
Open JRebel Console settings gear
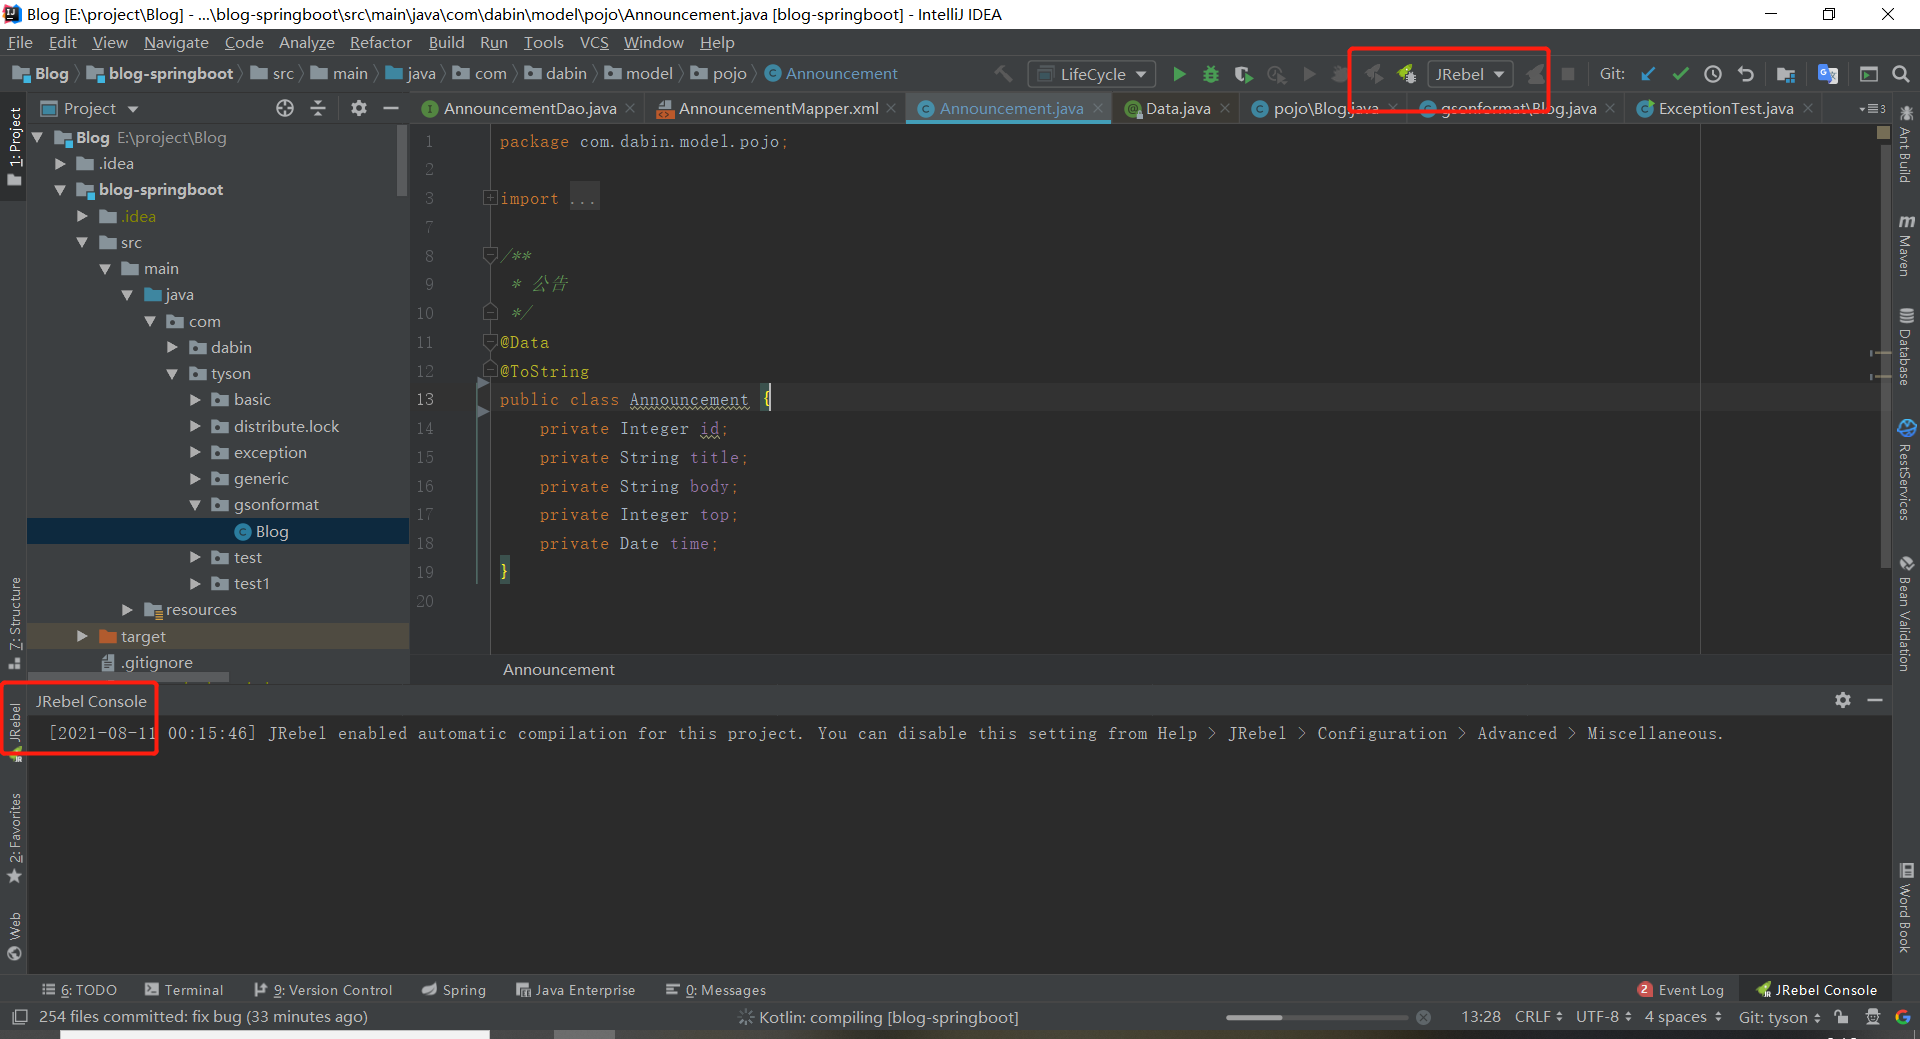(x=1843, y=700)
